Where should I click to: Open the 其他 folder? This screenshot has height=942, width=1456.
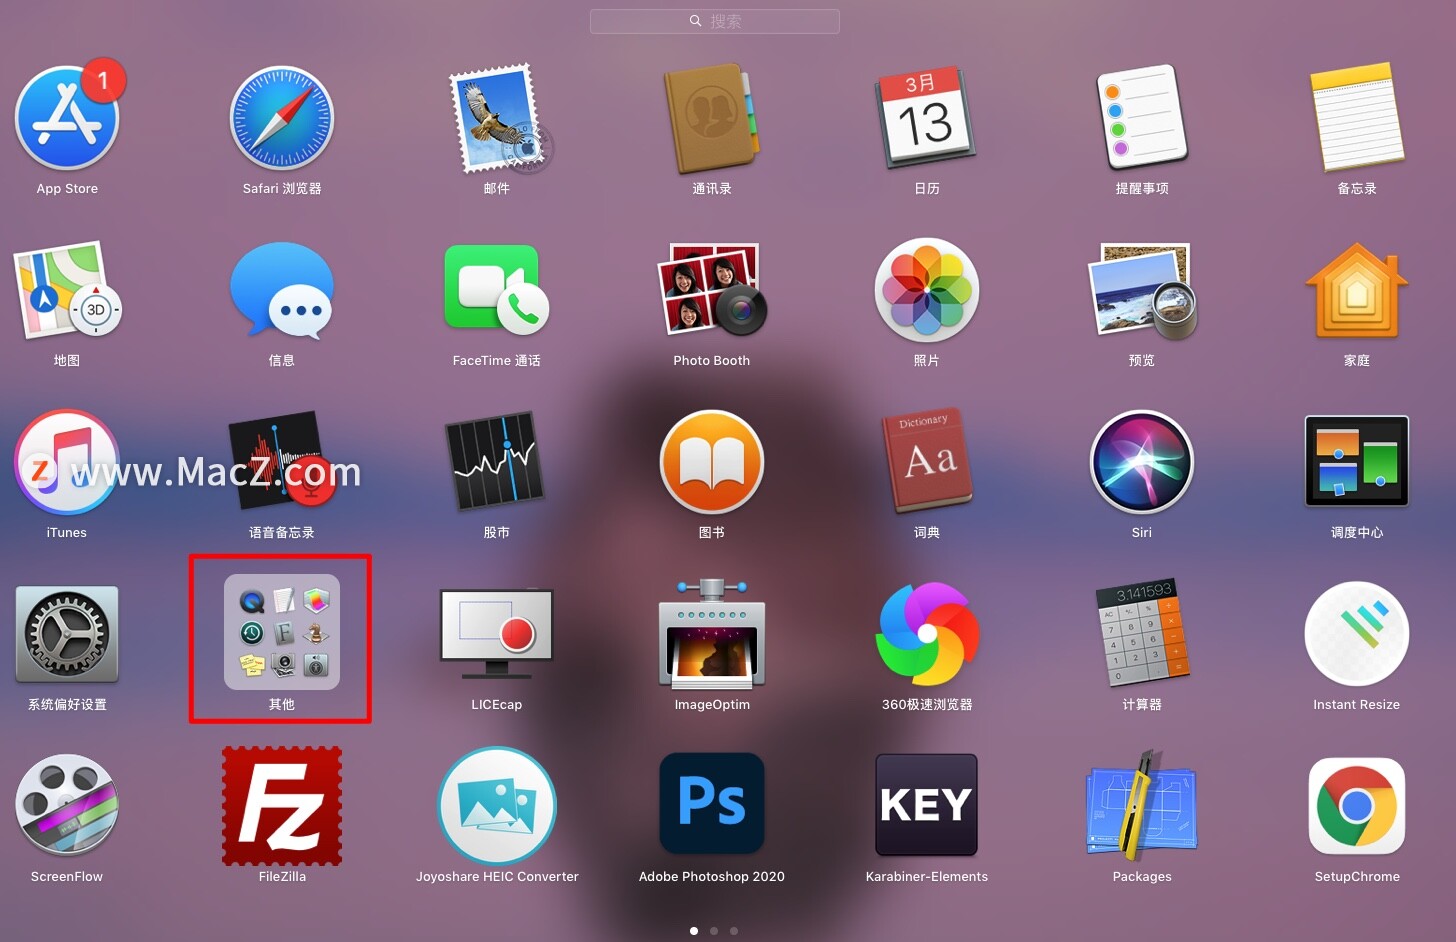click(x=282, y=632)
